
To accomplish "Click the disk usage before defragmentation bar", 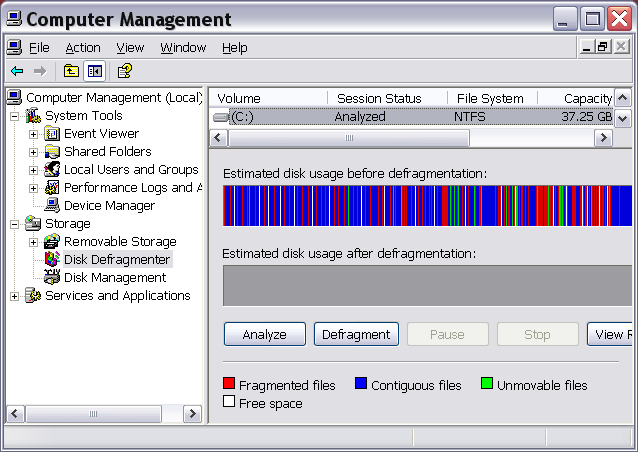I will 427,205.
